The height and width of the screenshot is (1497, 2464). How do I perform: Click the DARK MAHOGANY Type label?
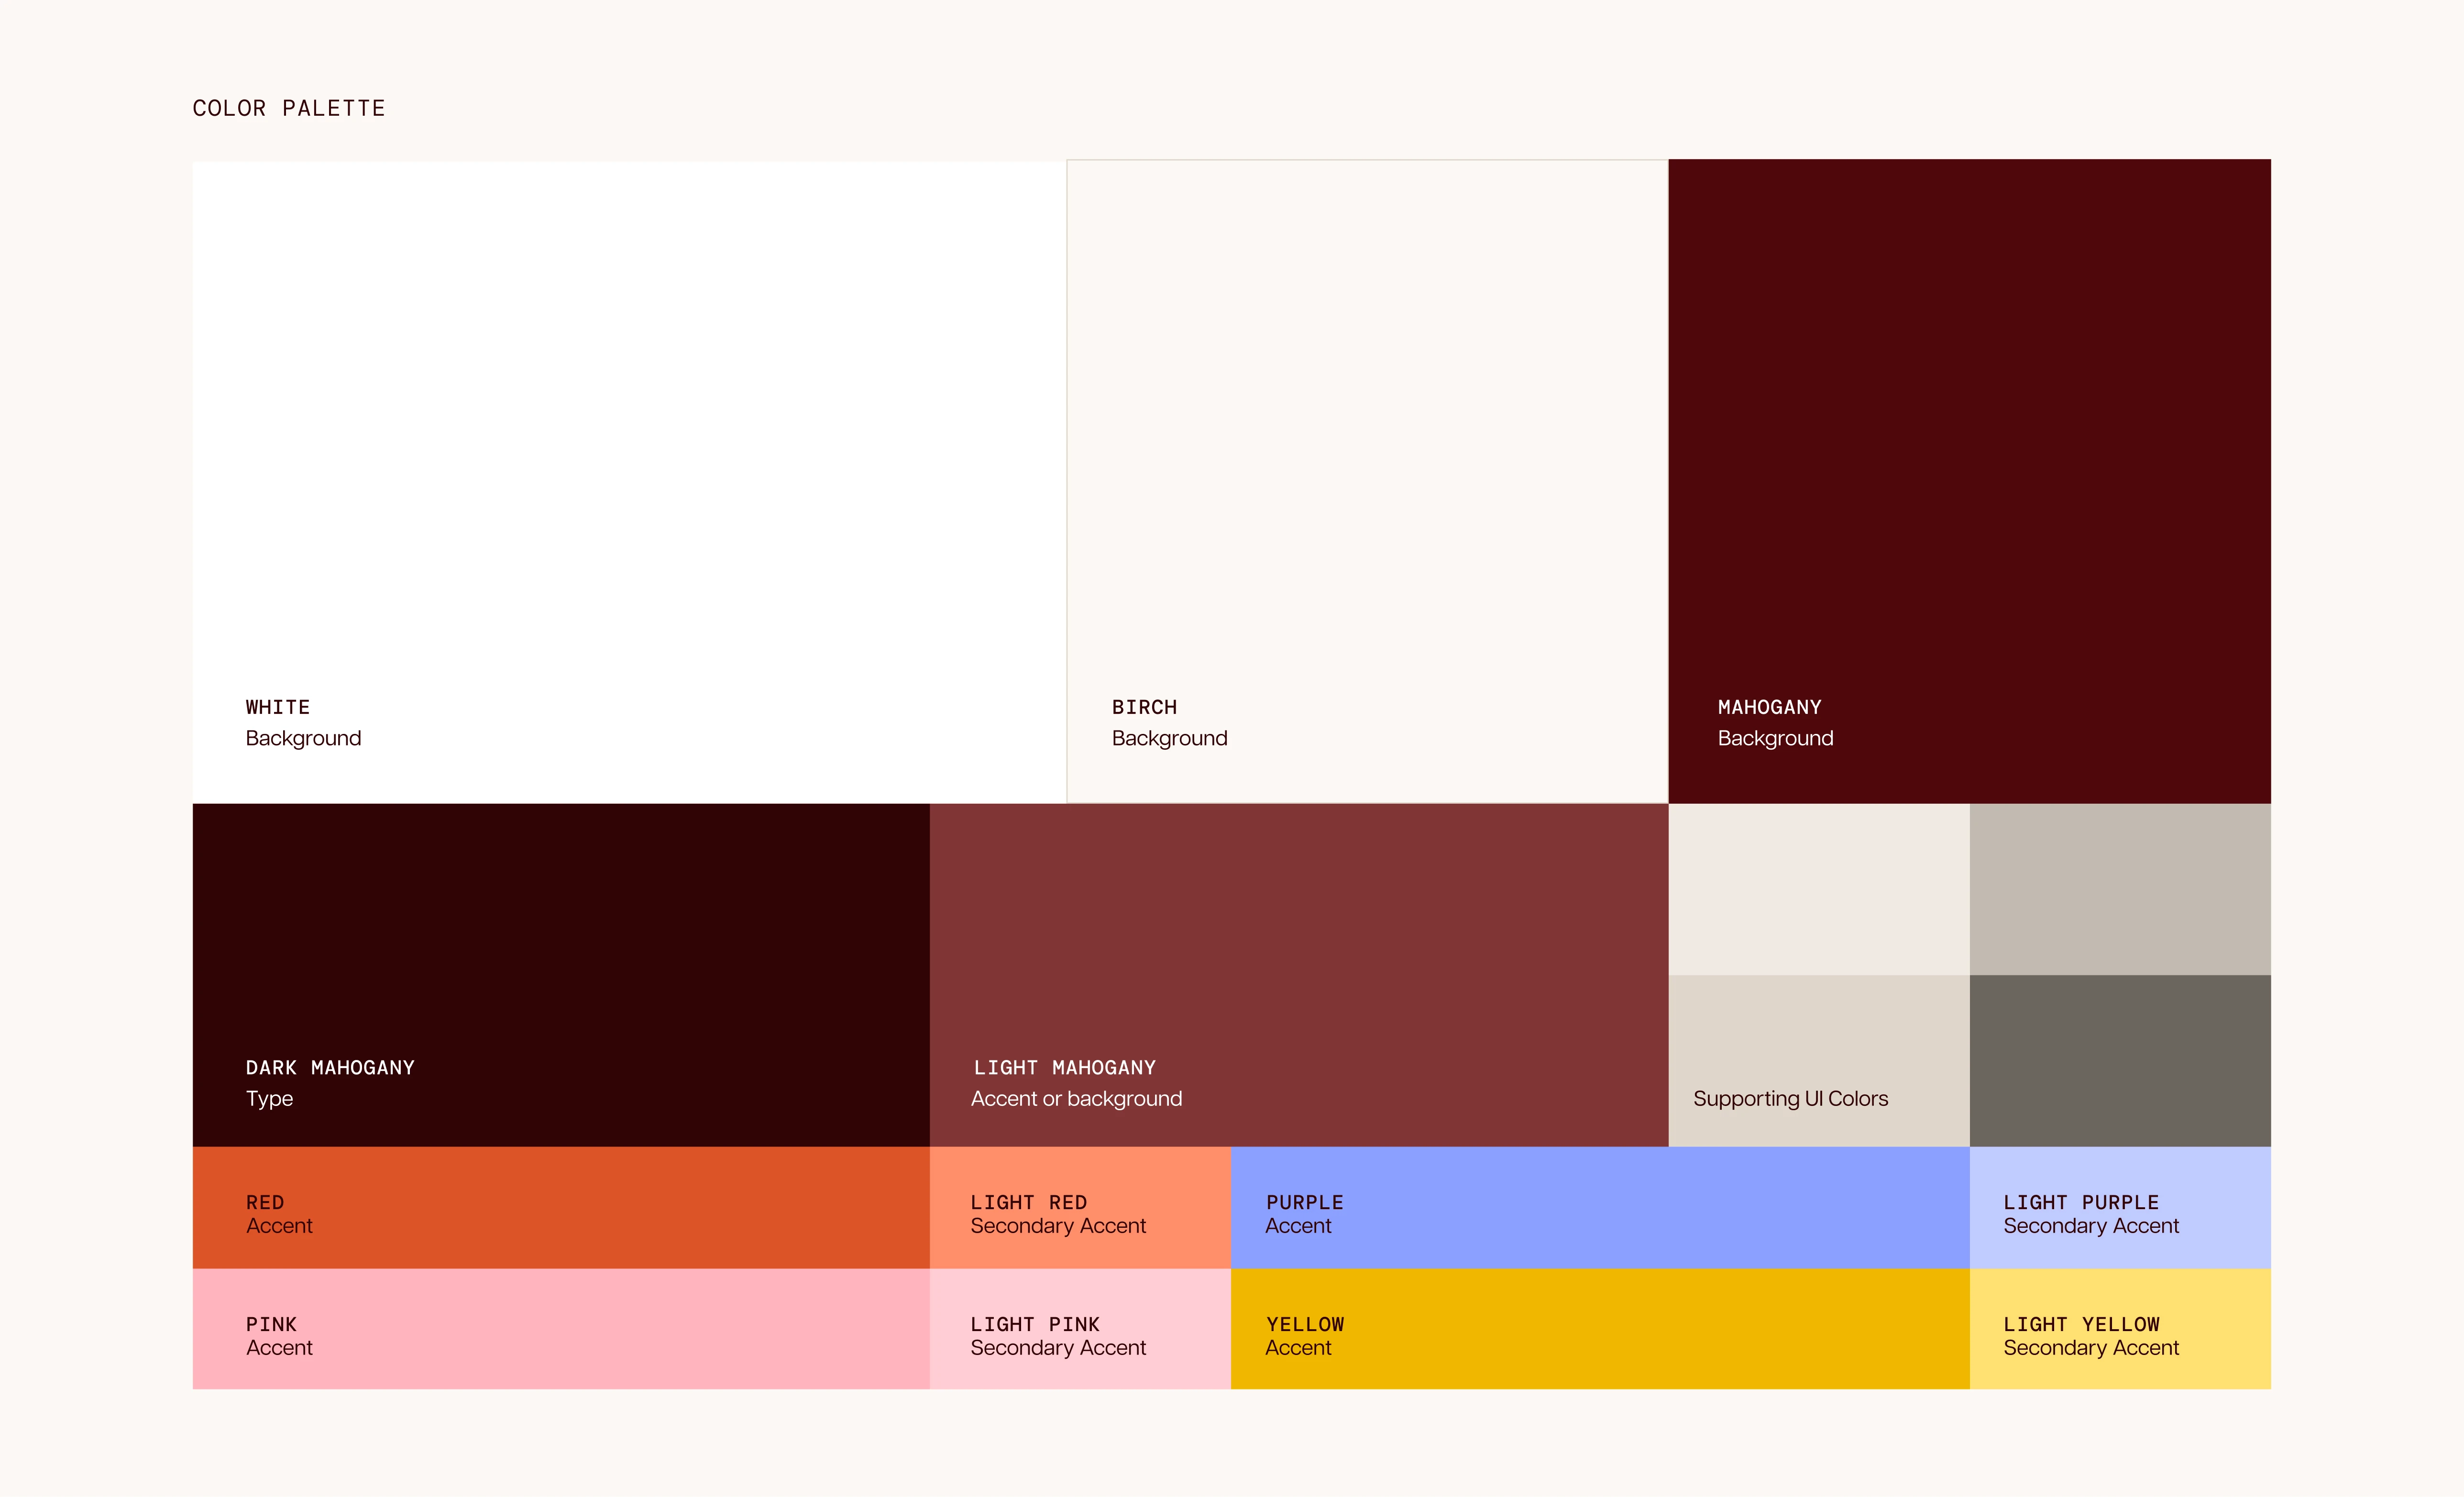pos(330,1067)
